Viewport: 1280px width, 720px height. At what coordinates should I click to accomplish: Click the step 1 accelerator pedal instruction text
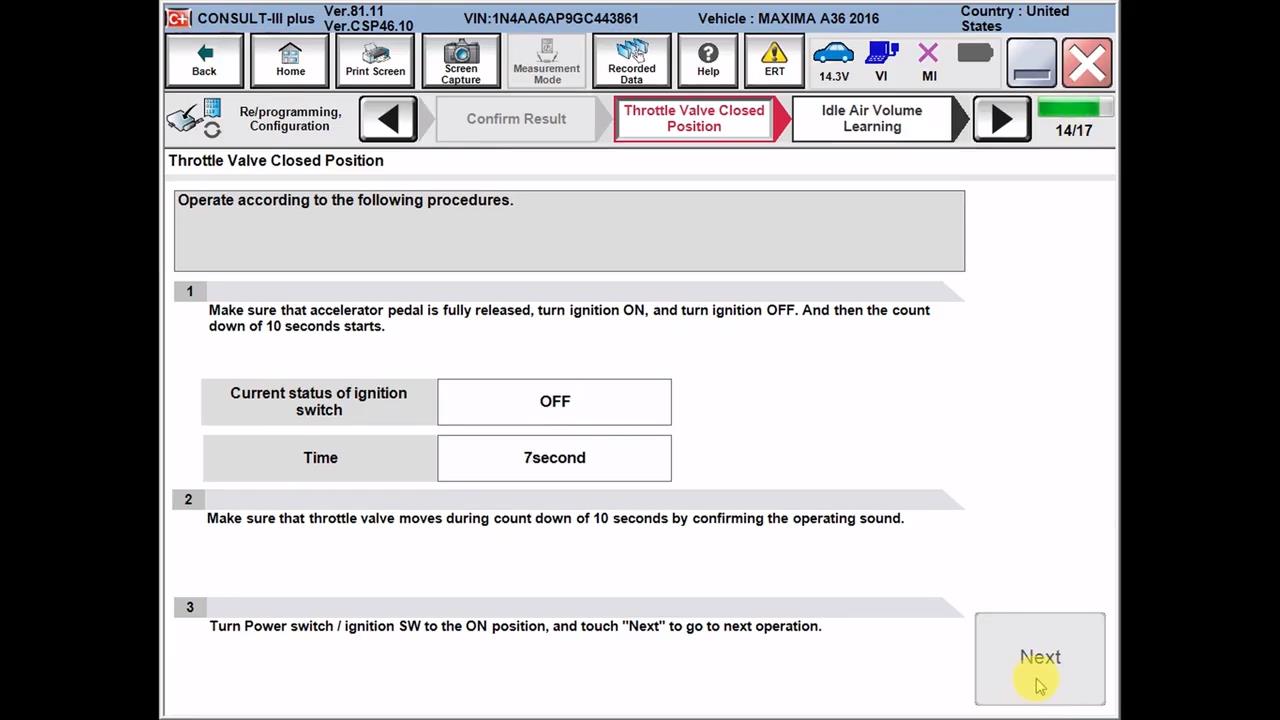pyautogui.click(x=569, y=318)
